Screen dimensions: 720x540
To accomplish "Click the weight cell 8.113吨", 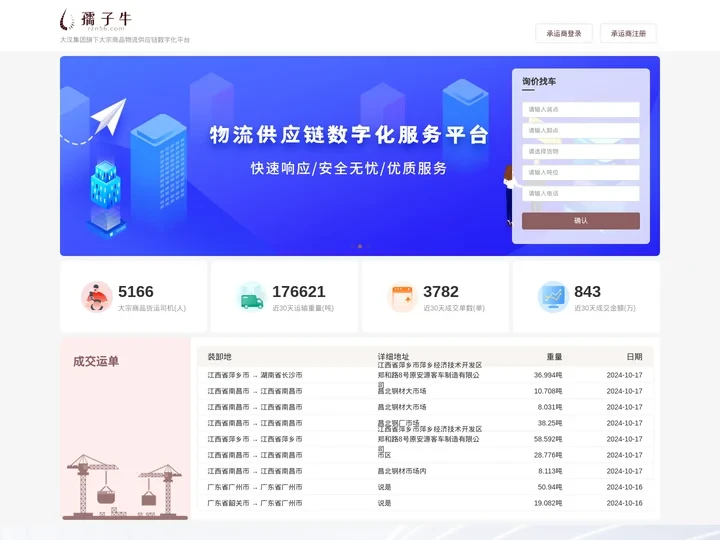I will [x=550, y=471].
